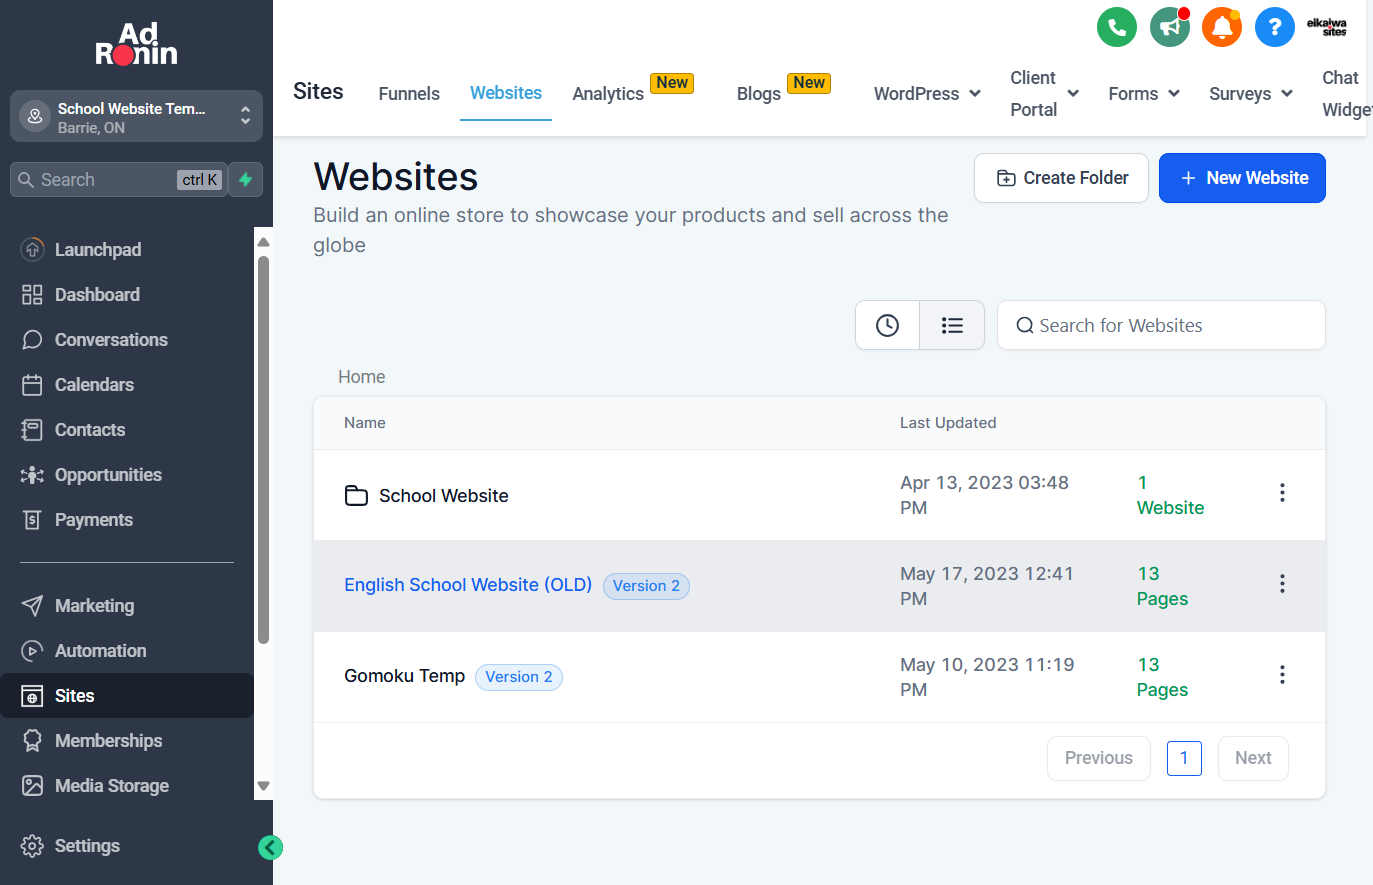Screen dimensions: 1373x885
Task: Click the sidebar scrollbar up arrow
Action: pyautogui.click(x=264, y=242)
